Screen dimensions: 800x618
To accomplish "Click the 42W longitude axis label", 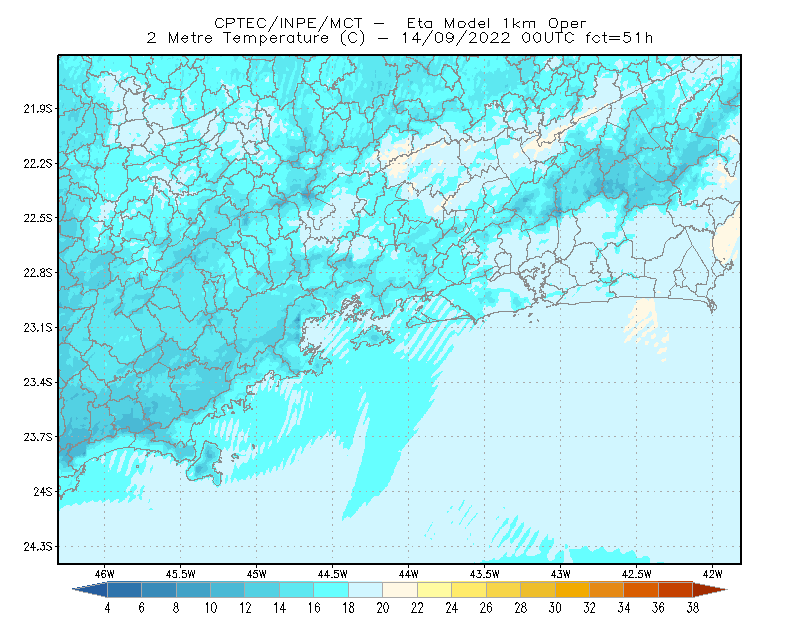I will pyautogui.click(x=712, y=574).
